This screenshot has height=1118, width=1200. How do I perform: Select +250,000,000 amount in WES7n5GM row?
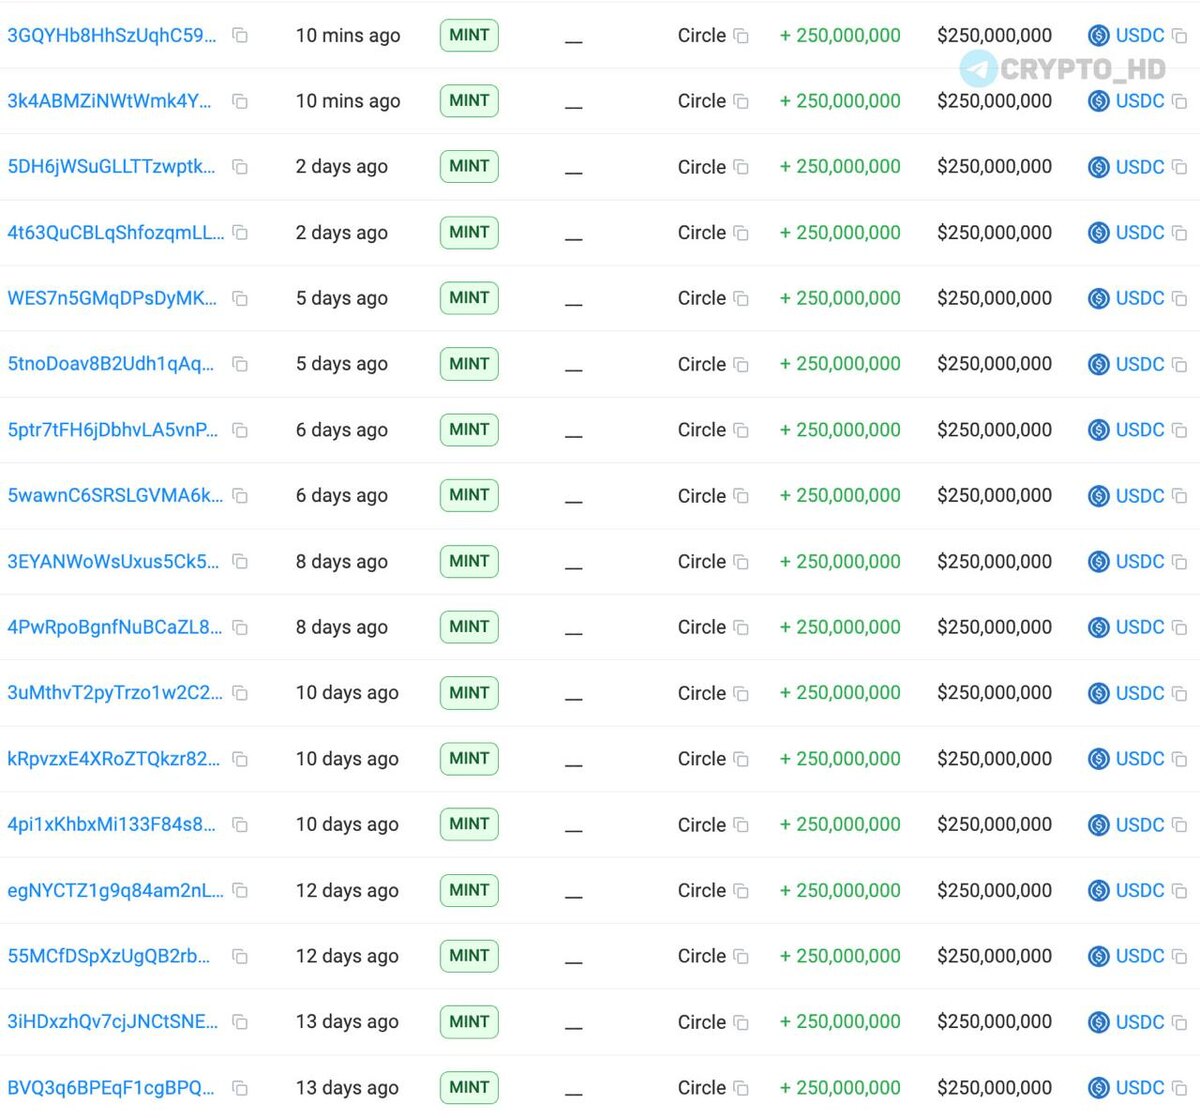pos(840,298)
